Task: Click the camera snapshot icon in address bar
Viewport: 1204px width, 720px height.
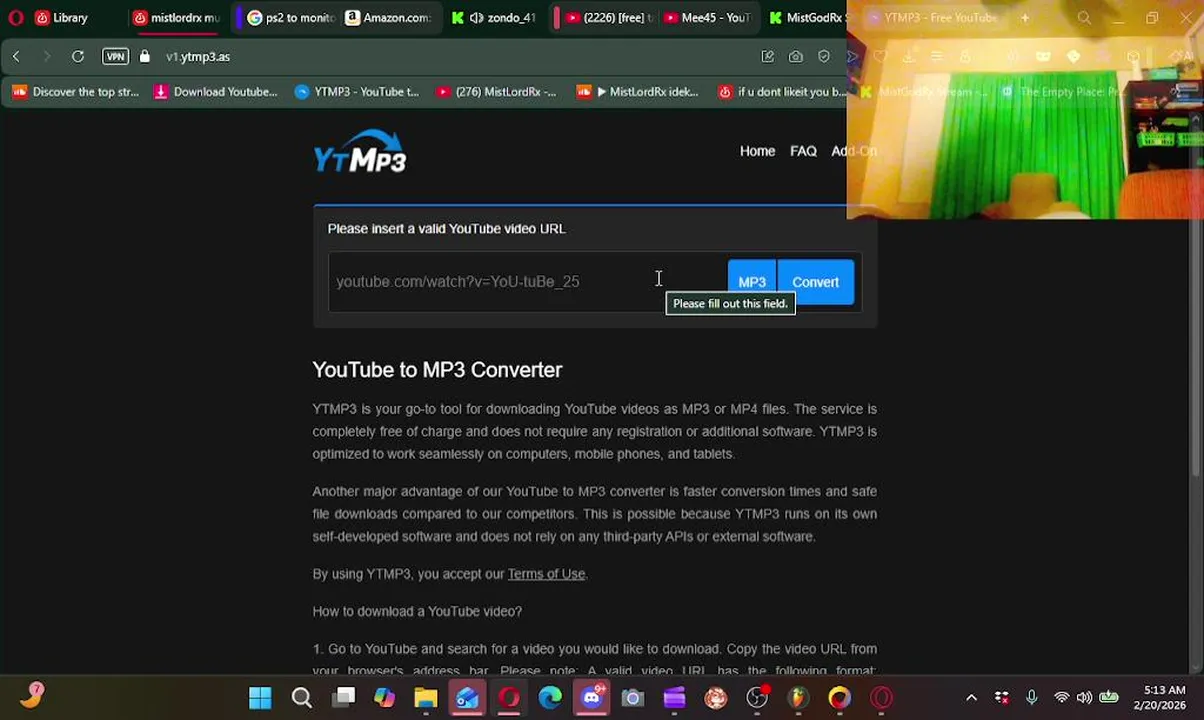Action: tap(796, 56)
